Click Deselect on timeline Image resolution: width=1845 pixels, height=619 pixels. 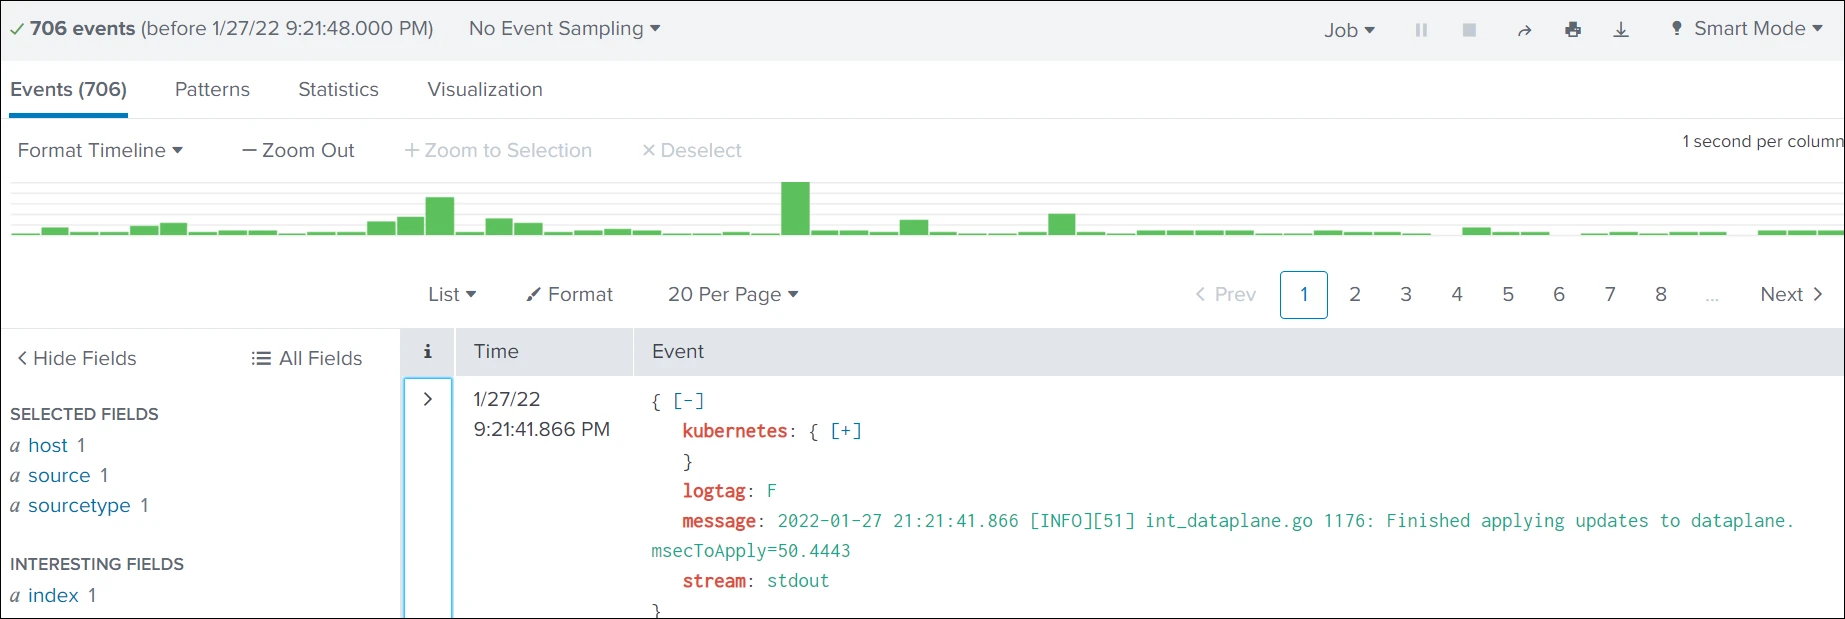[692, 150]
